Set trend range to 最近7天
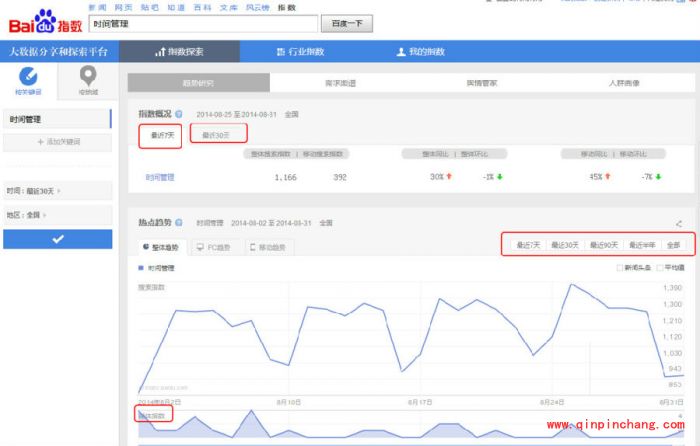Image resolution: width=700 pixels, height=446 pixels. (529, 245)
